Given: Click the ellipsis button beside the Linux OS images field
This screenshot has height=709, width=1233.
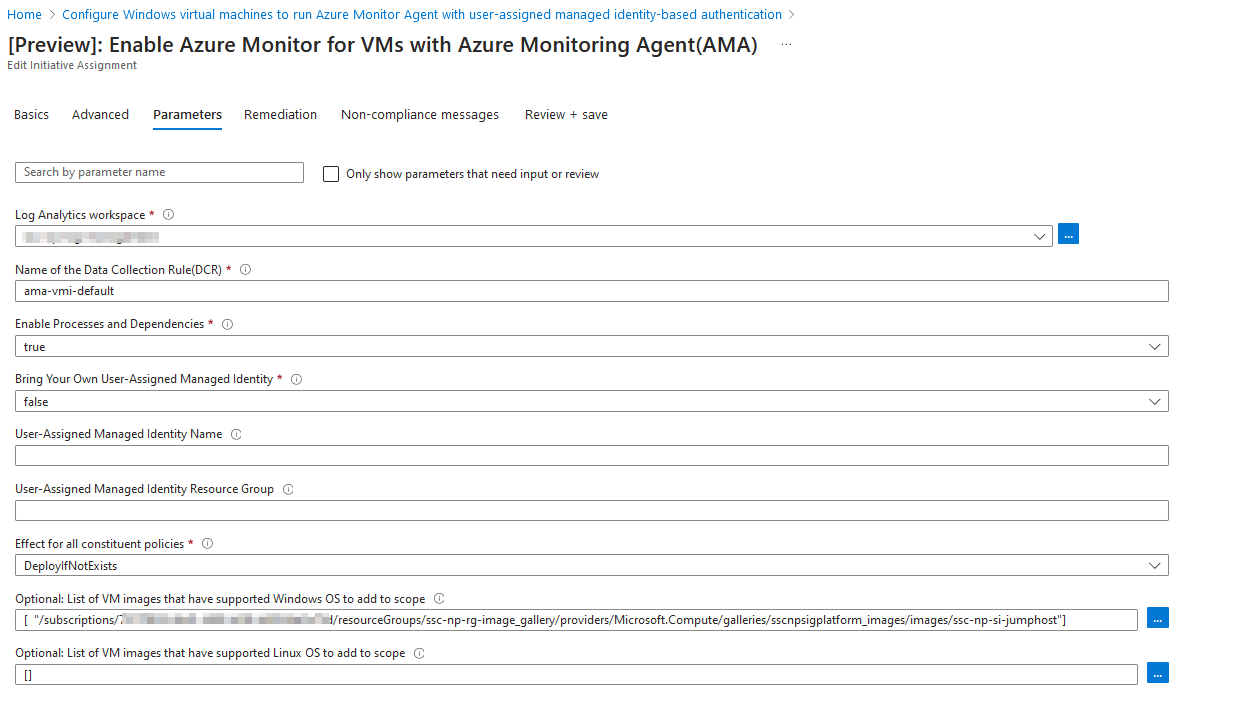Looking at the screenshot, I should (1157, 672).
